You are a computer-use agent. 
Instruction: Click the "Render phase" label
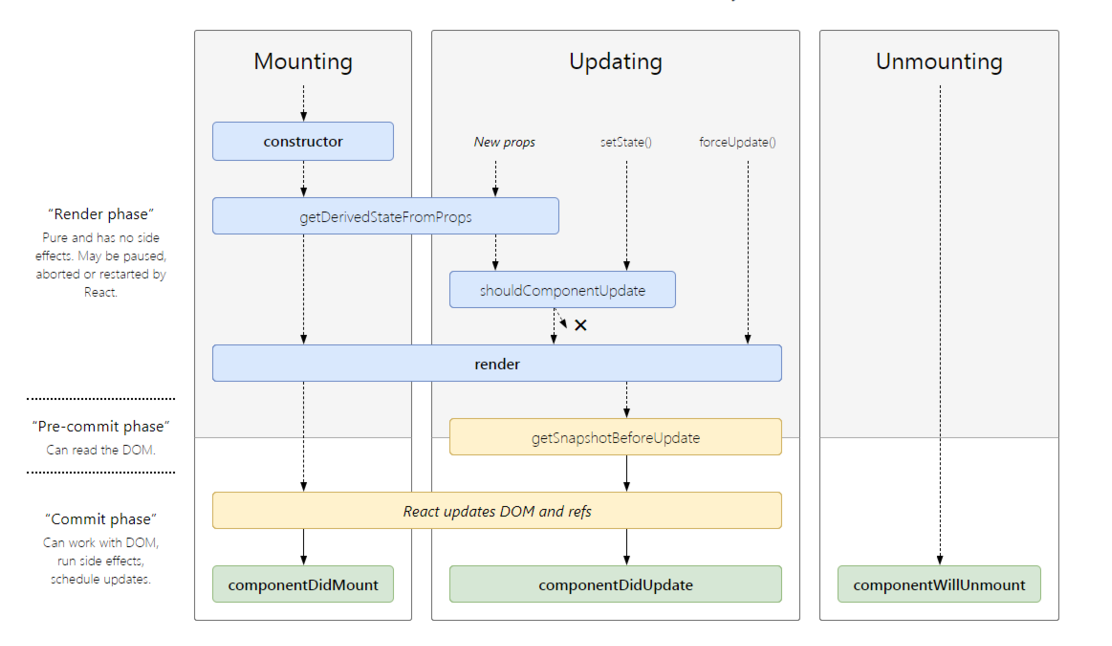(101, 214)
